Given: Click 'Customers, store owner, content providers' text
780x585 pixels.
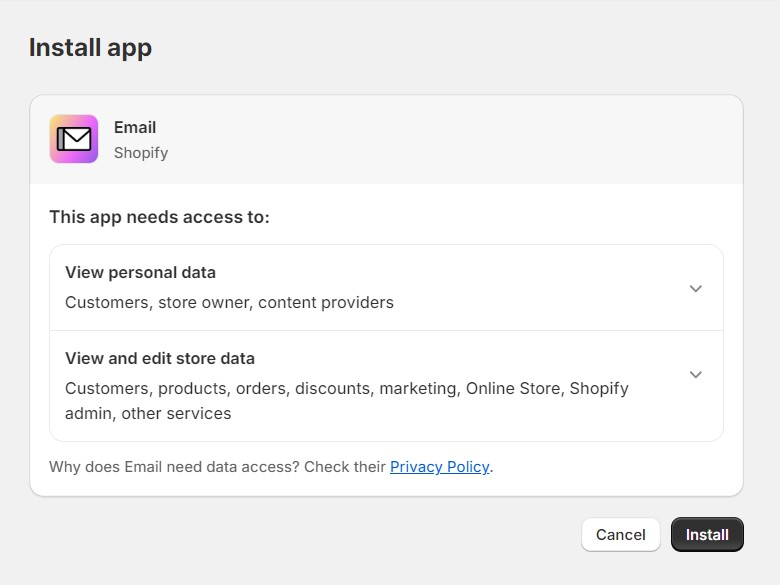Looking at the screenshot, I should 229,302.
